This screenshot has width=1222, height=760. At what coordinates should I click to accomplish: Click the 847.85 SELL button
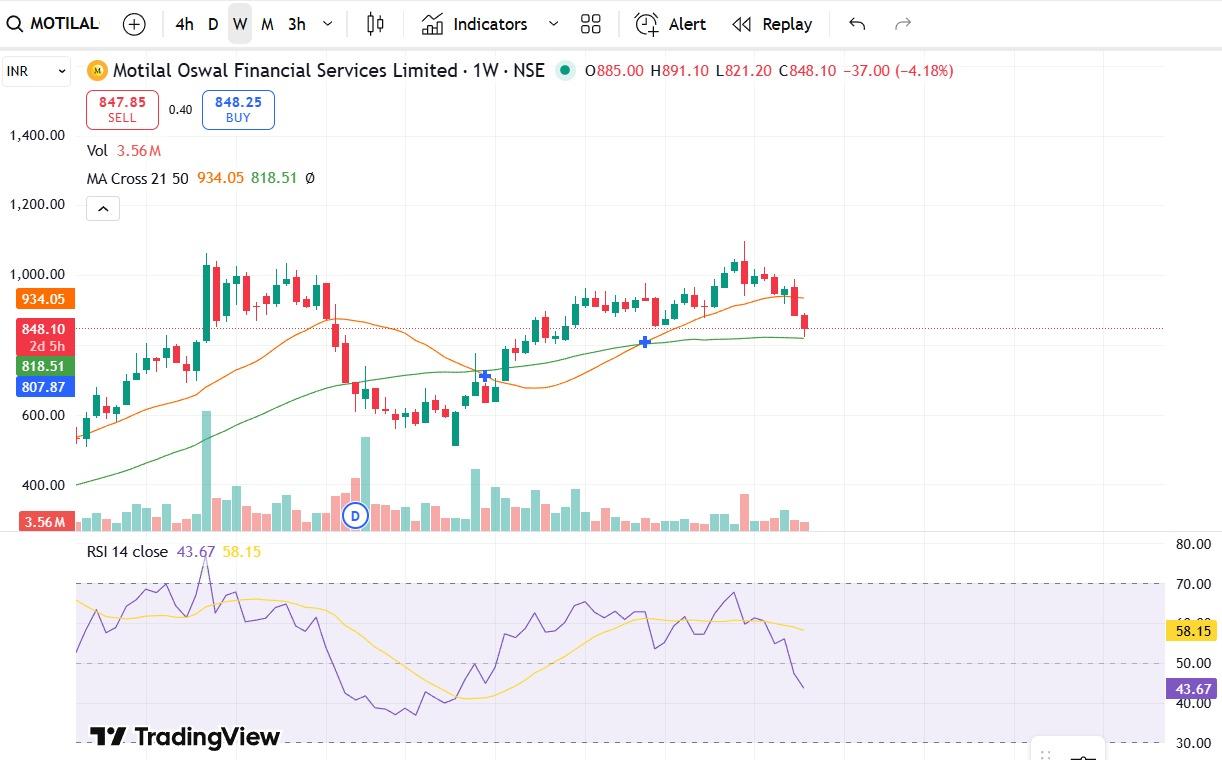click(122, 110)
